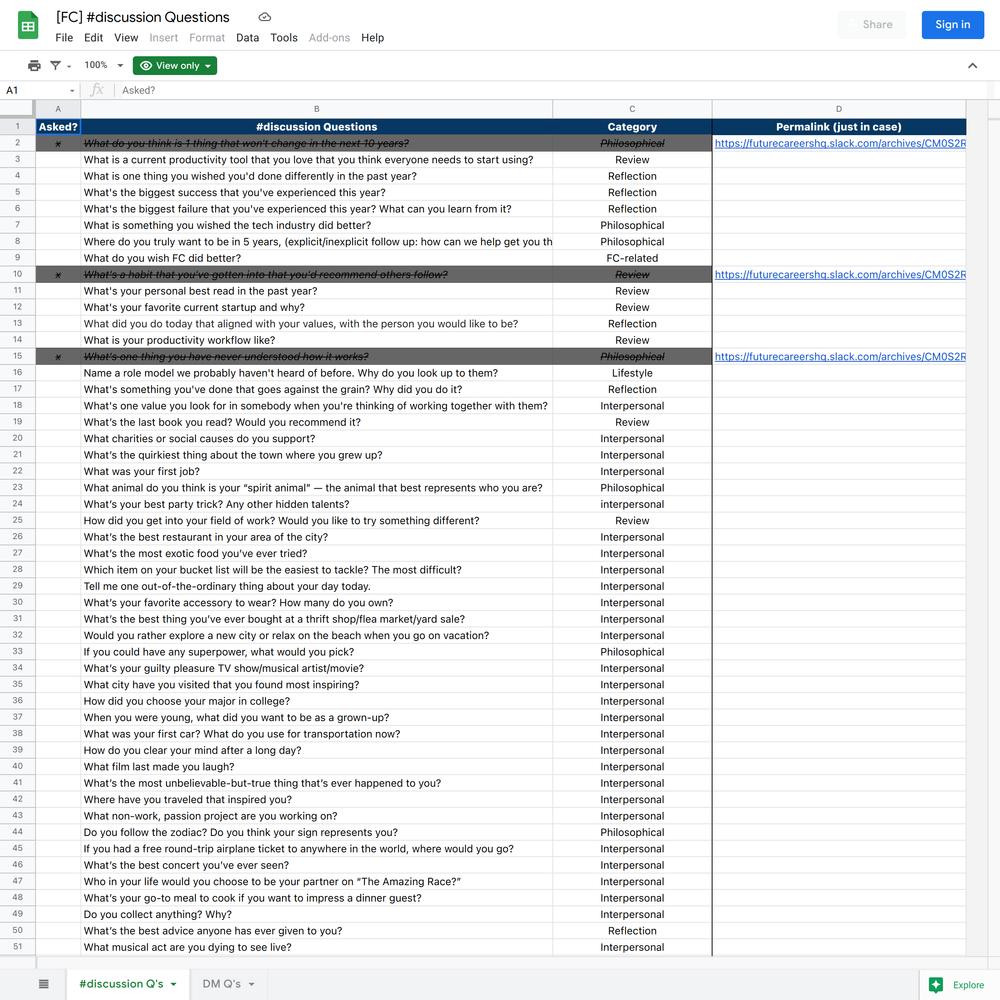Click the blue Sign in button
Viewport: 1000px width, 1000px height.
point(952,24)
